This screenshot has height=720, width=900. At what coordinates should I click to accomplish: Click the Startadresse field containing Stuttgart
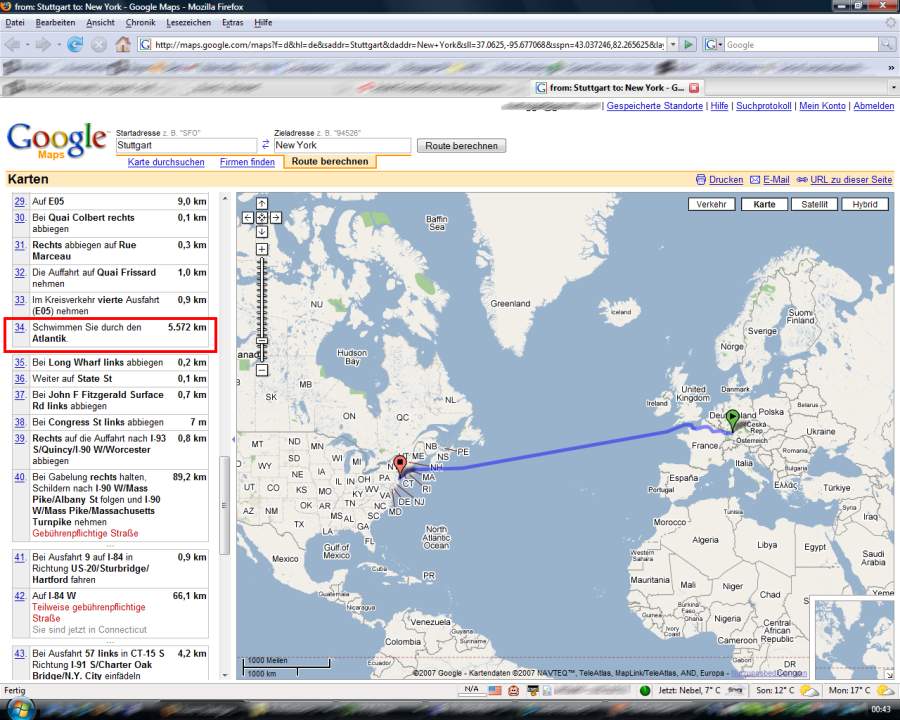(x=186, y=145)
